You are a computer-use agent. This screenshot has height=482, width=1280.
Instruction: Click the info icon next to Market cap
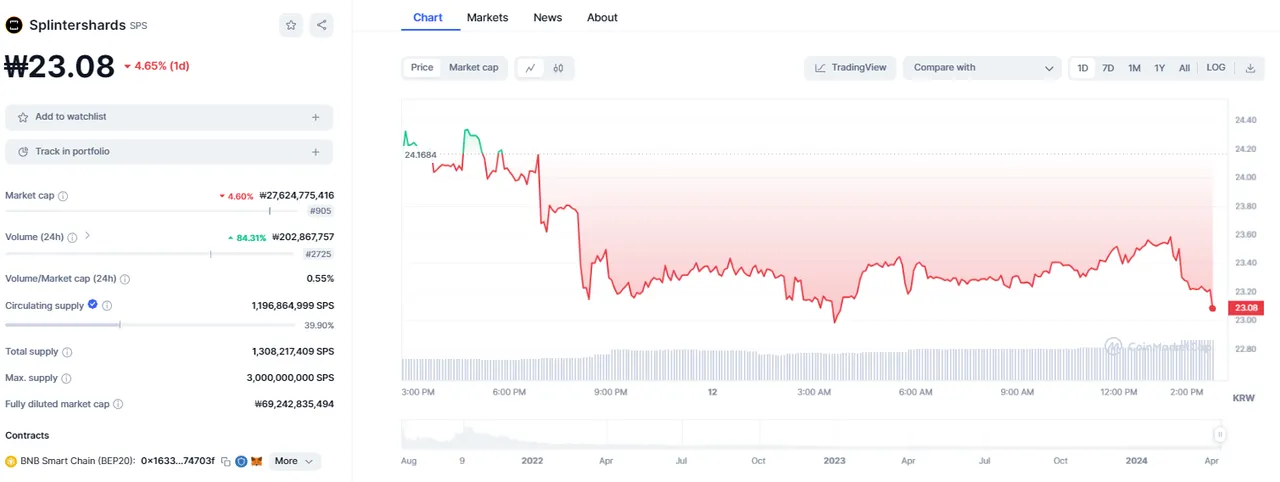click(x=63, y=196)
